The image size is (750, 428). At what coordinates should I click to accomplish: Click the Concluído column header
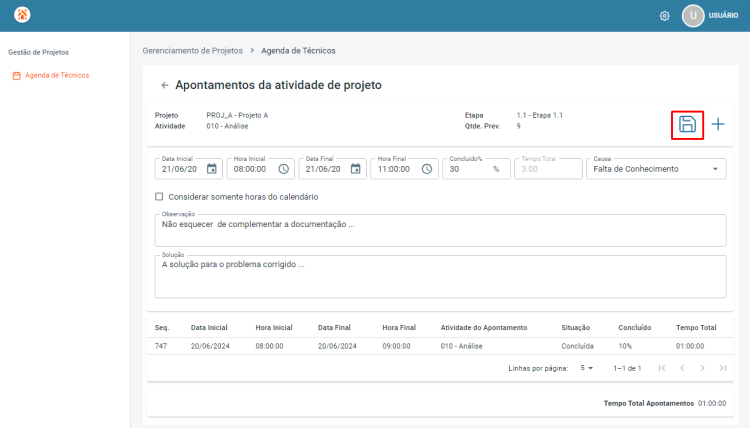pos(635,328)
